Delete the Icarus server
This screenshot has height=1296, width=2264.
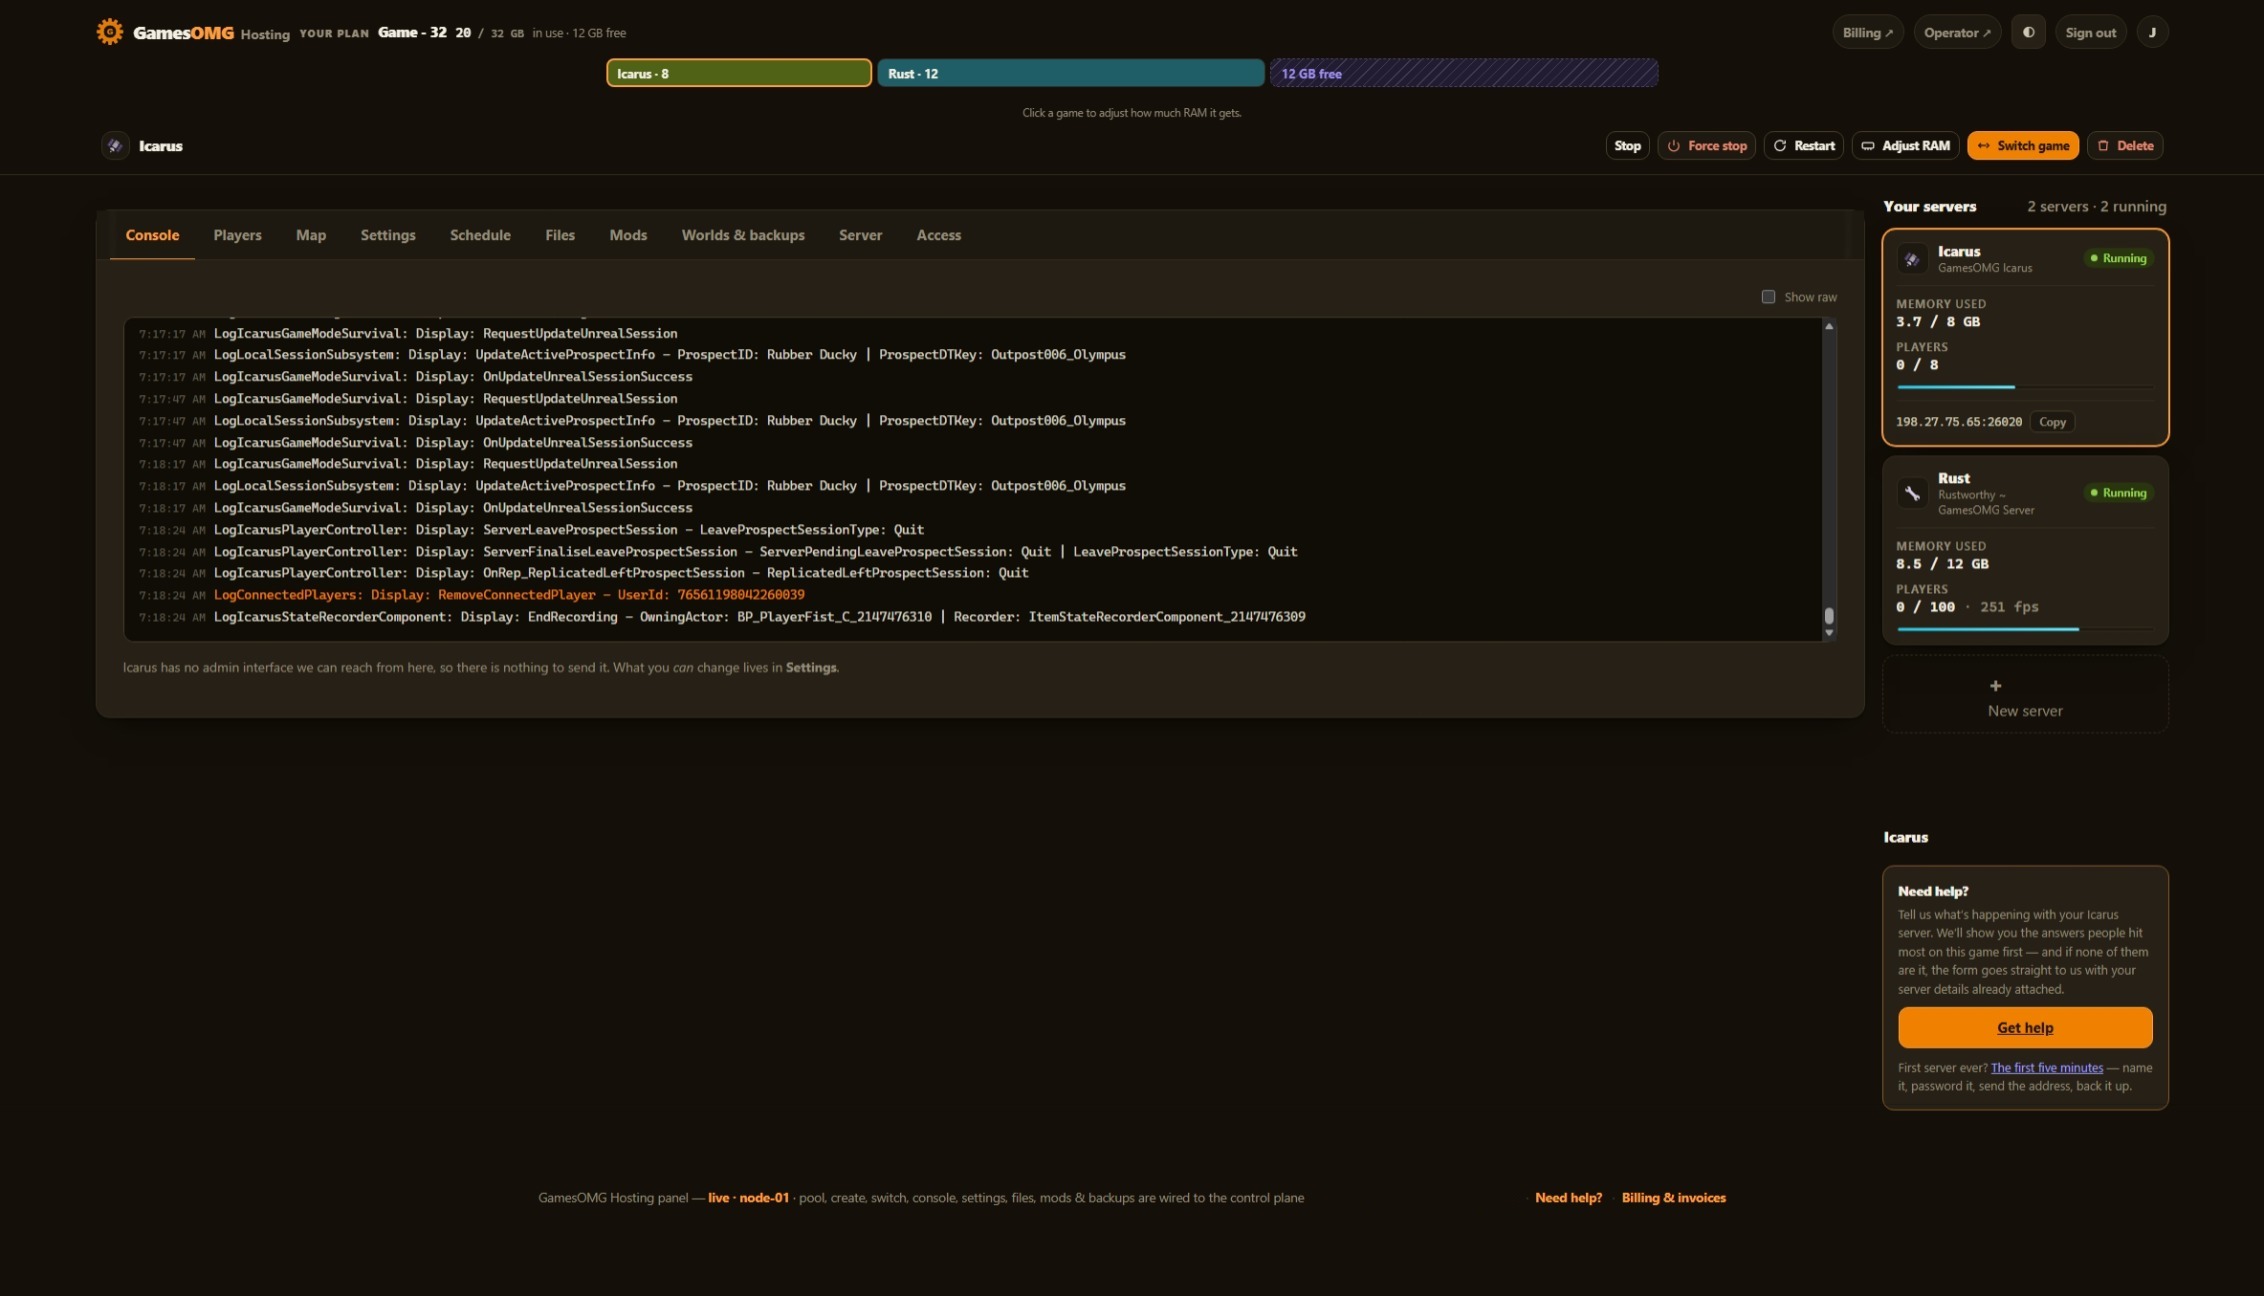coord(2125,146)
